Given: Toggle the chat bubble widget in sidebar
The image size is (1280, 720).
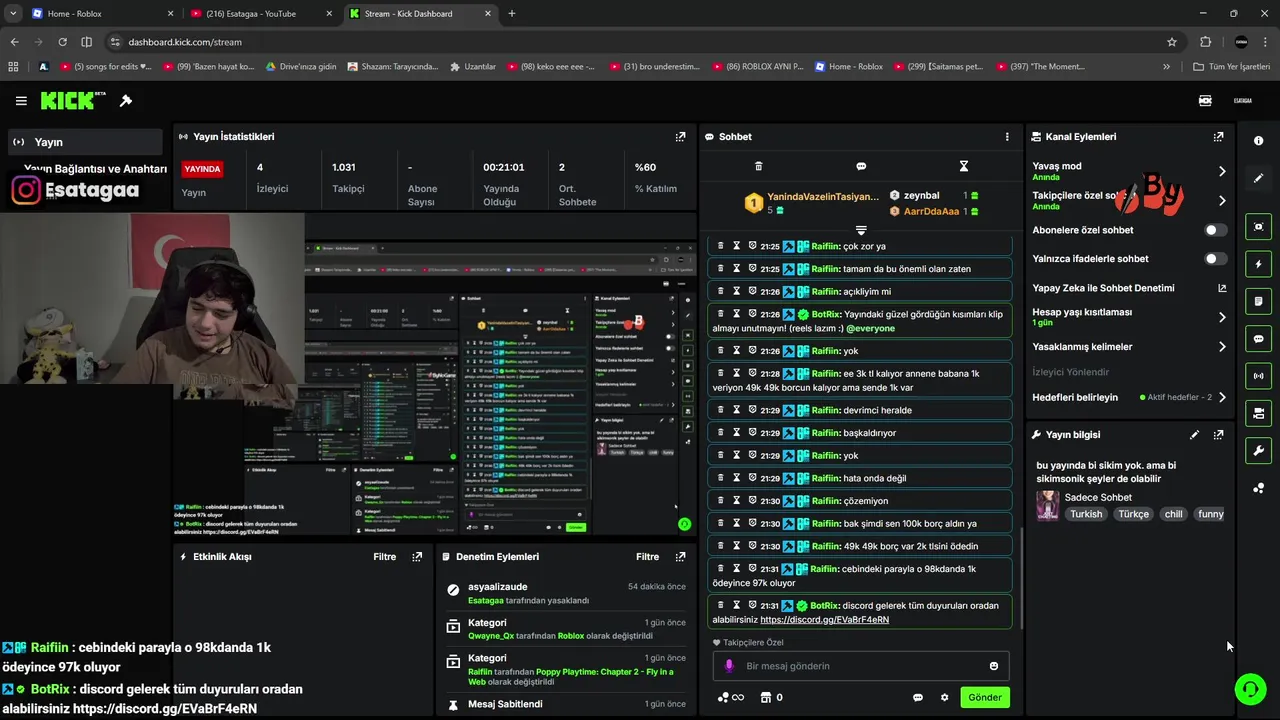Looking at the screenshot, I should tap(1258, 339).
